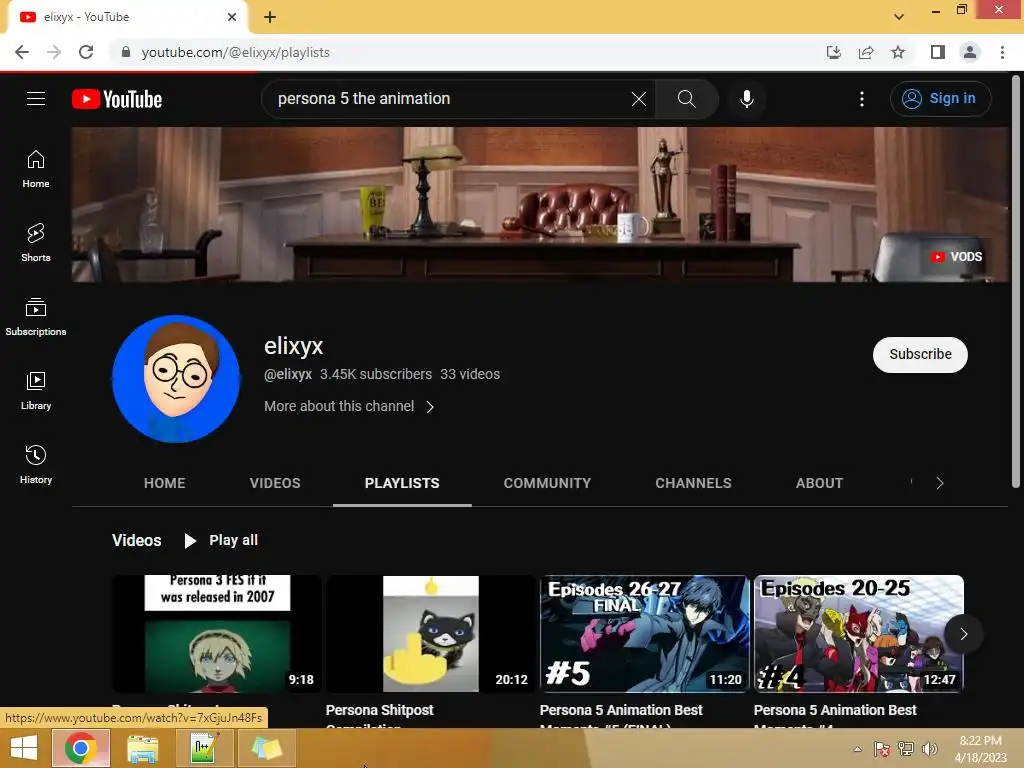
Task: Start voice search with microphone
Action: 746,99
